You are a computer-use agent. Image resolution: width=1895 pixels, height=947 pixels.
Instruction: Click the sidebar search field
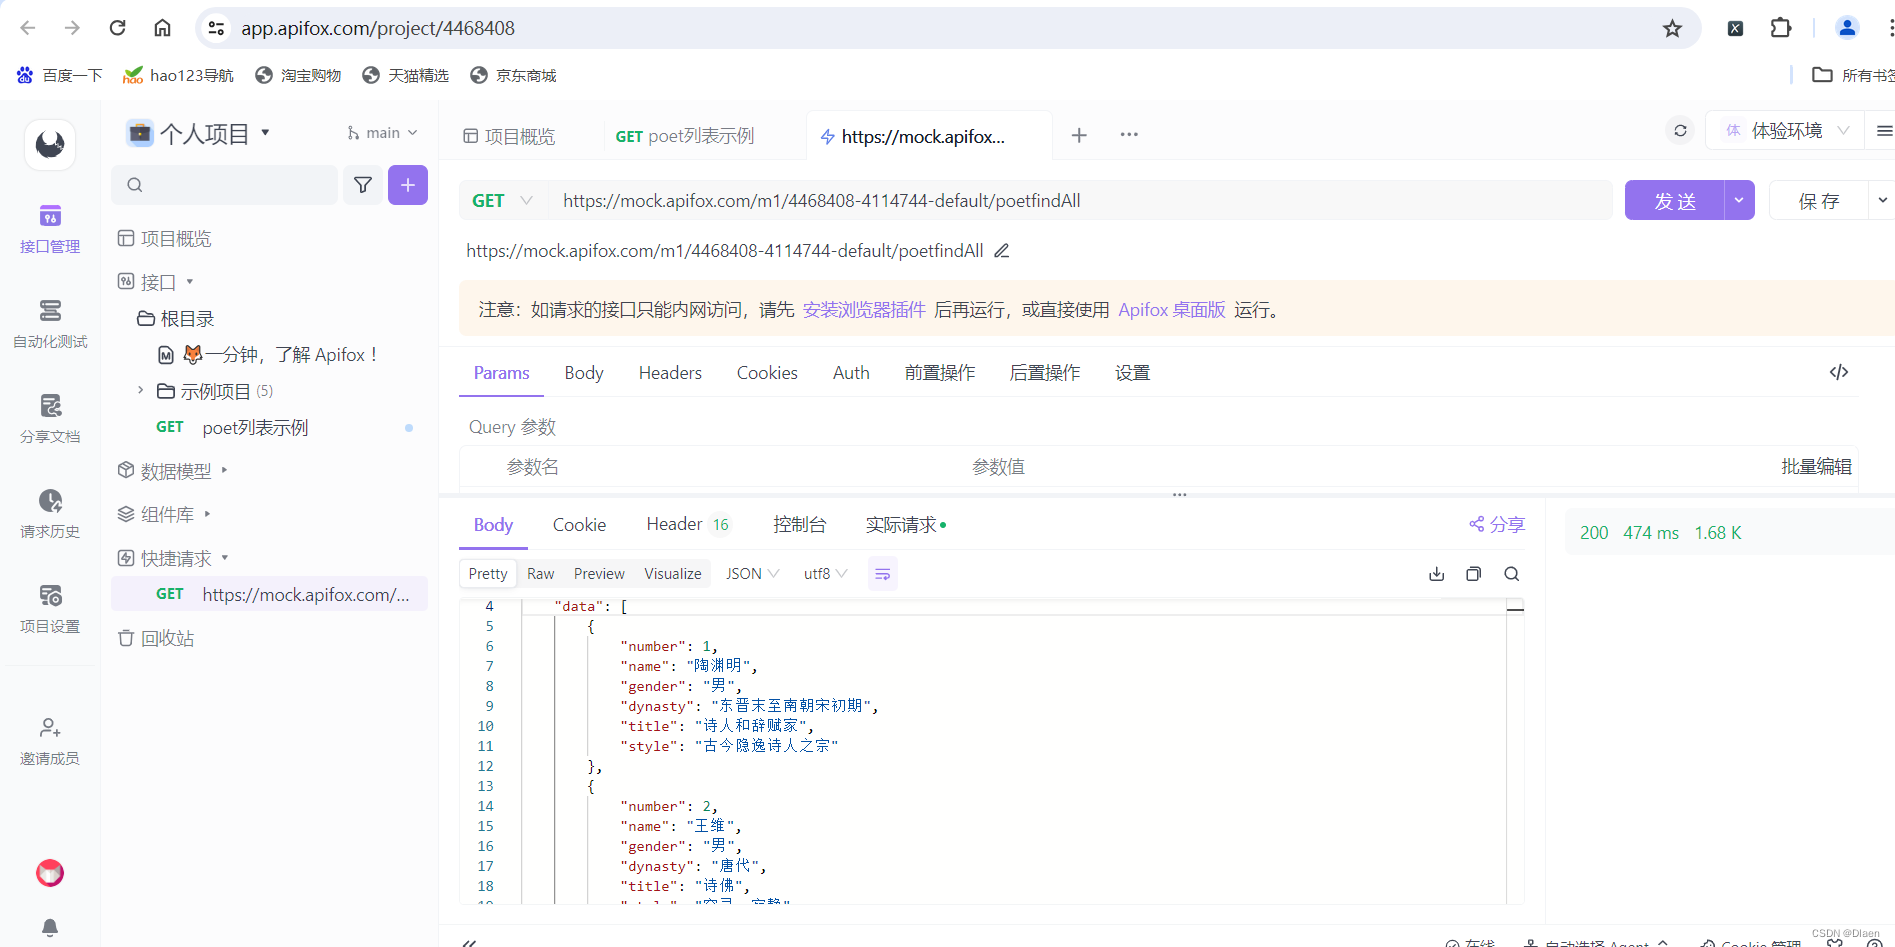click(225, 185)
